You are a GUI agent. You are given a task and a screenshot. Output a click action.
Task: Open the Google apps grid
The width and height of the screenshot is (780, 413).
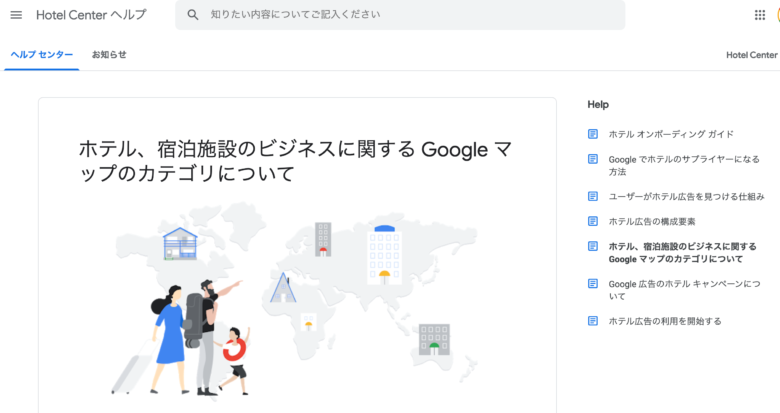tap(760, 15)
